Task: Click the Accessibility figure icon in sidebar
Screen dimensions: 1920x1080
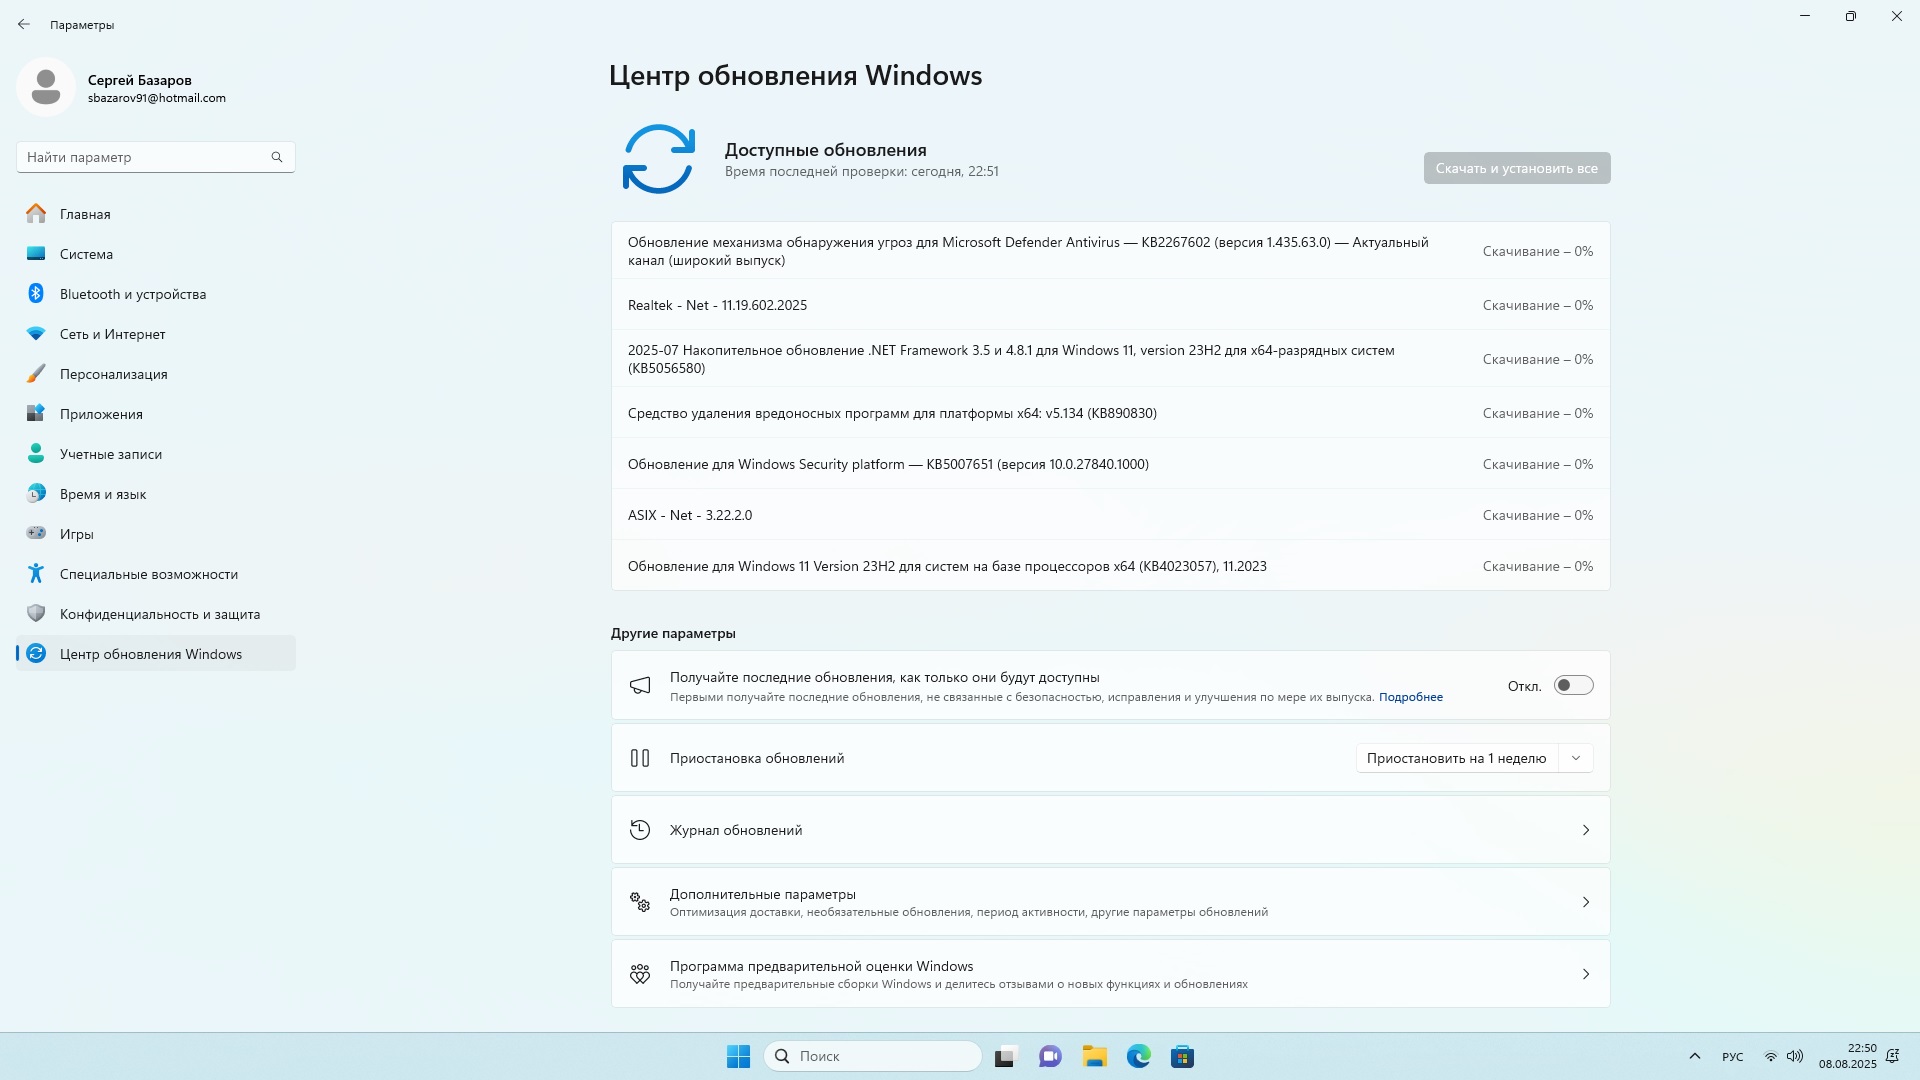Action: tap(36, 574)
